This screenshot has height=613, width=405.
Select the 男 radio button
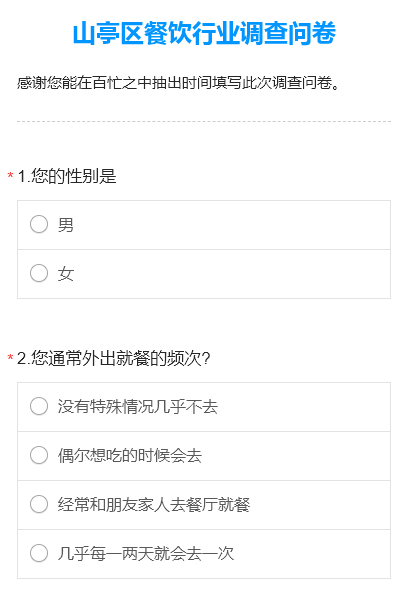click(39, 224)
